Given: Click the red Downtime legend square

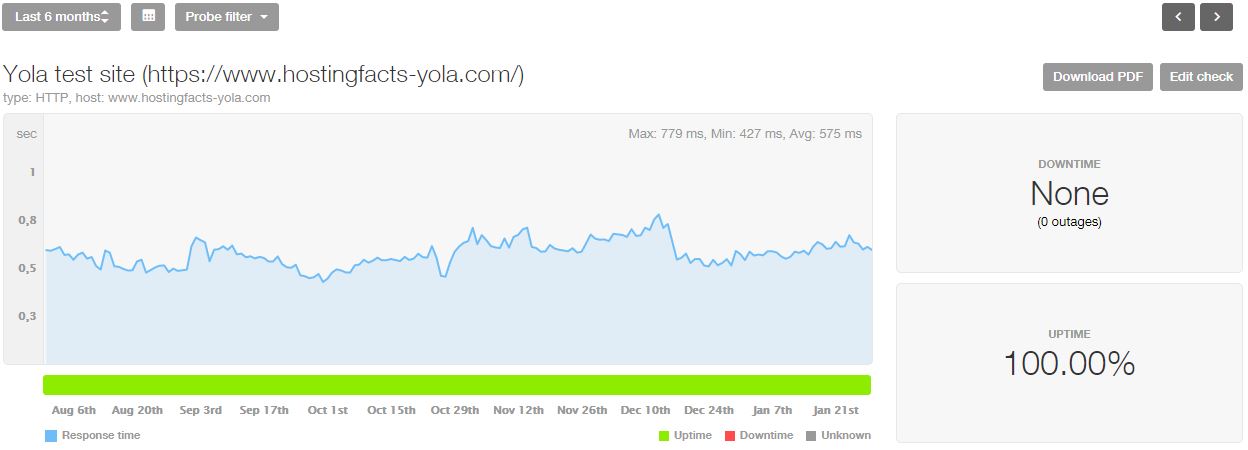Looking at the screenshot, I should [730, 436].
